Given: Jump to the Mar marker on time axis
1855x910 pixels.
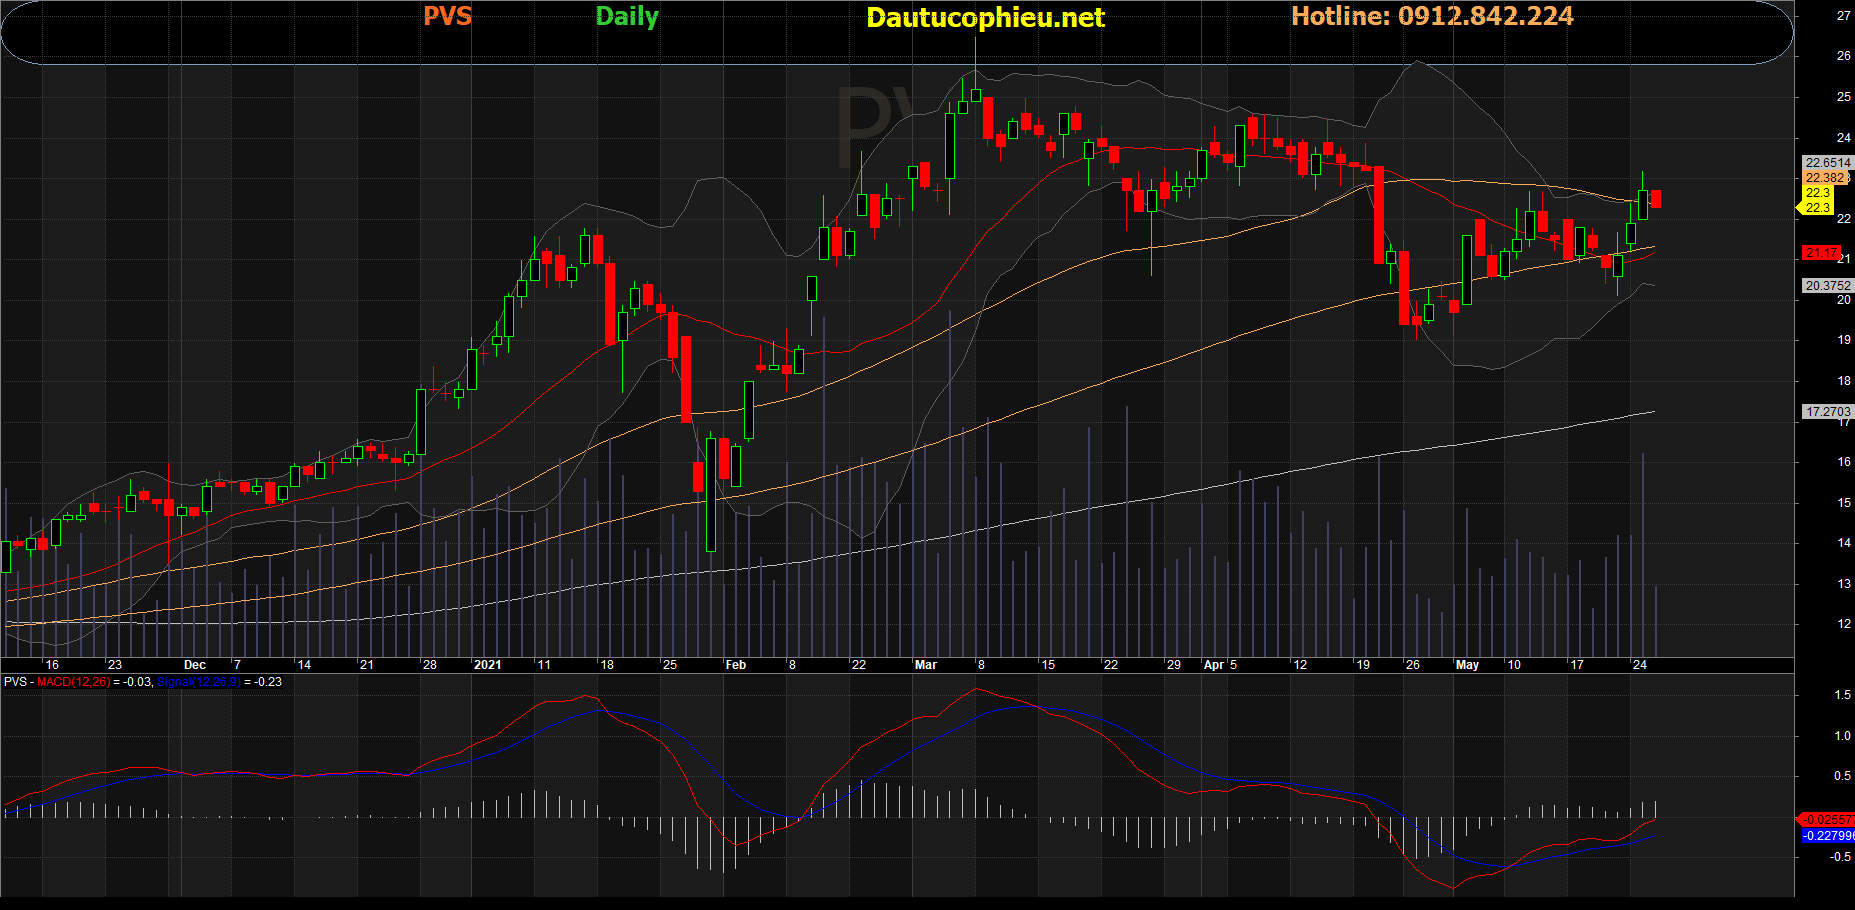Looking at the screenshot, I should pos(925,665).
